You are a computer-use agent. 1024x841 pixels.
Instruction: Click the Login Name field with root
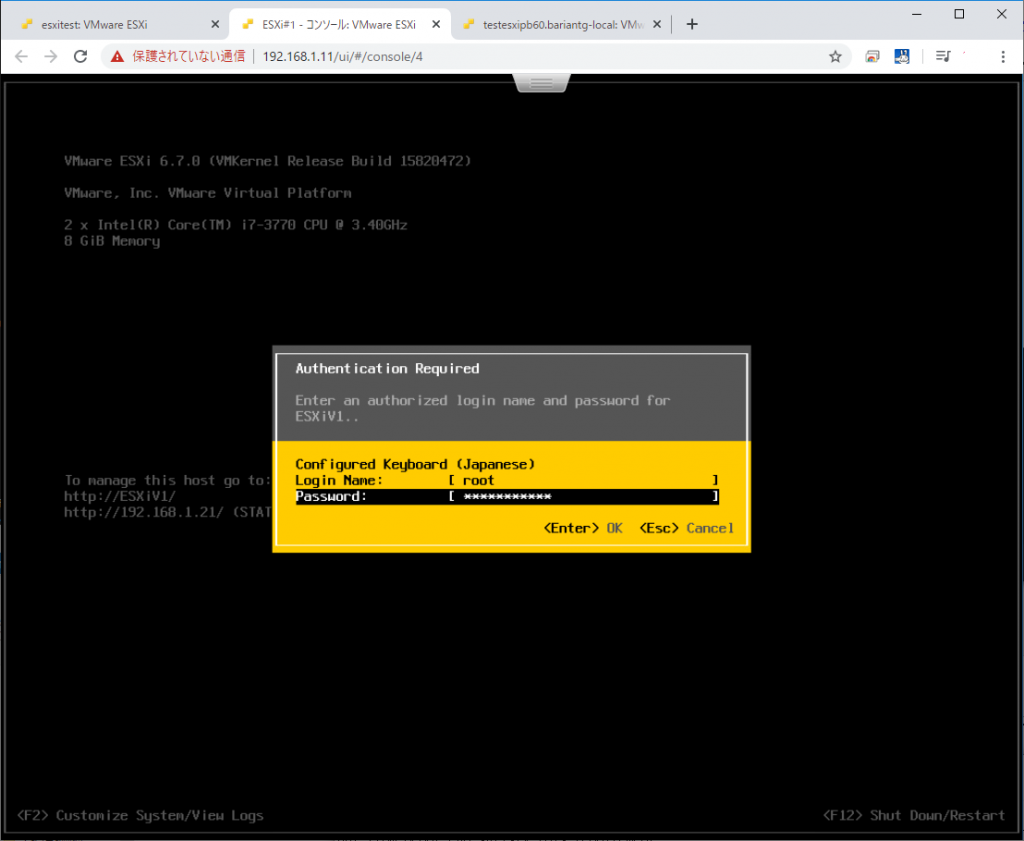pos(584,481)
